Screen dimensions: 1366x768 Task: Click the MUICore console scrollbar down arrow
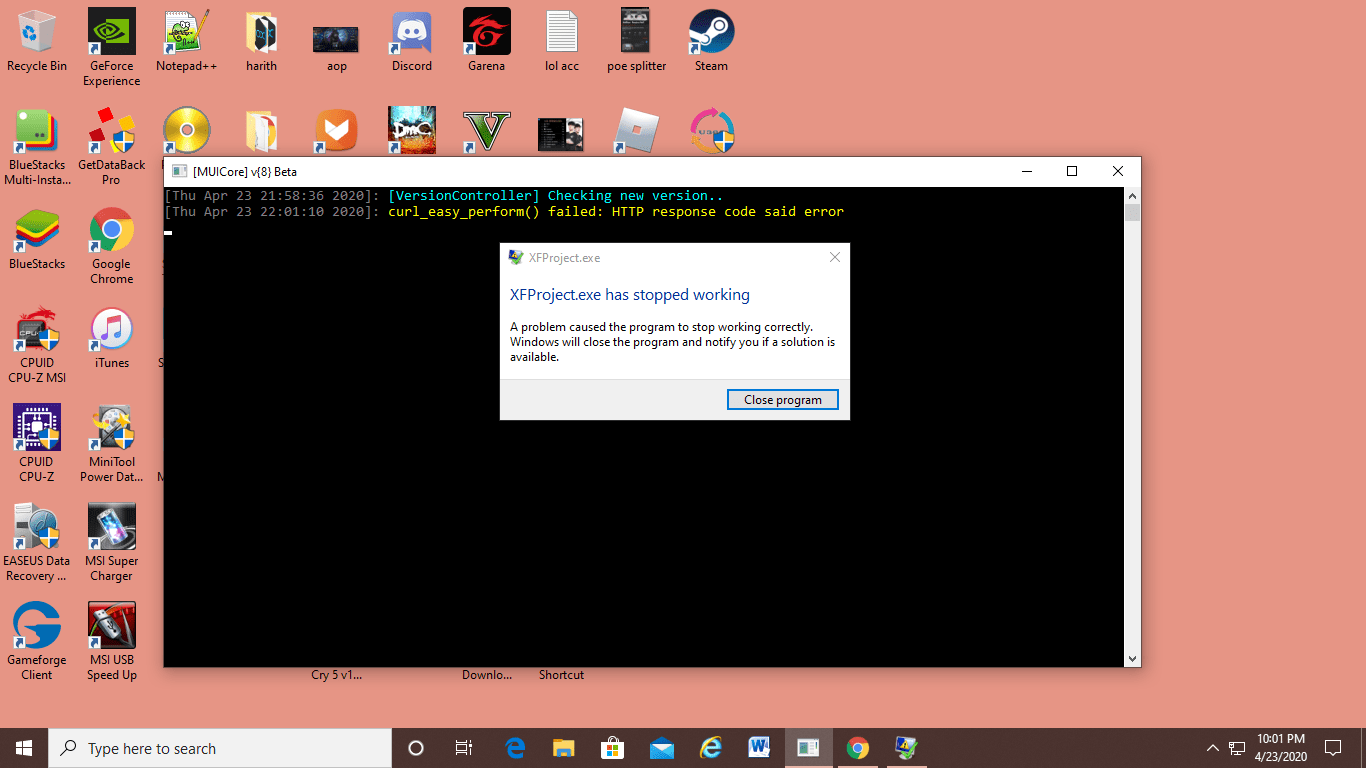1132,659
